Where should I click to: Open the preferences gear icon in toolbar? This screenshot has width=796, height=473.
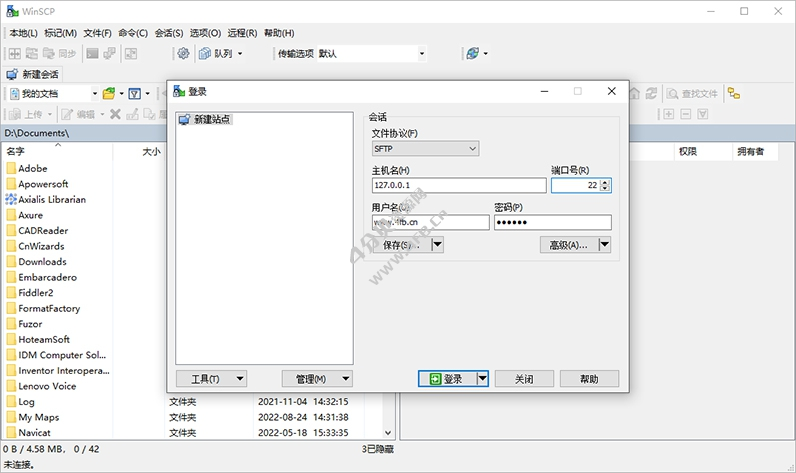click(183, 53)
